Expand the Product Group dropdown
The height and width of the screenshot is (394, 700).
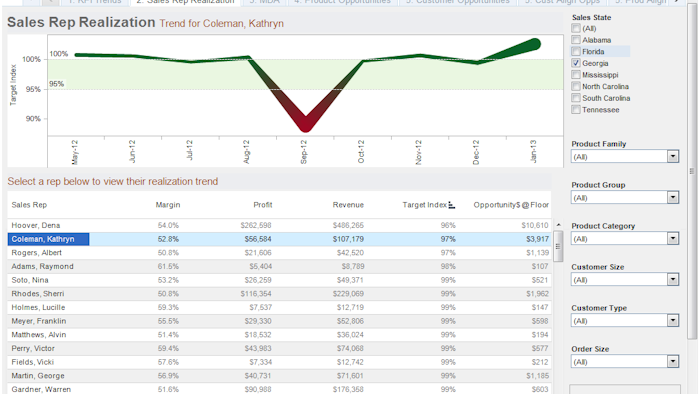(673, 198)
